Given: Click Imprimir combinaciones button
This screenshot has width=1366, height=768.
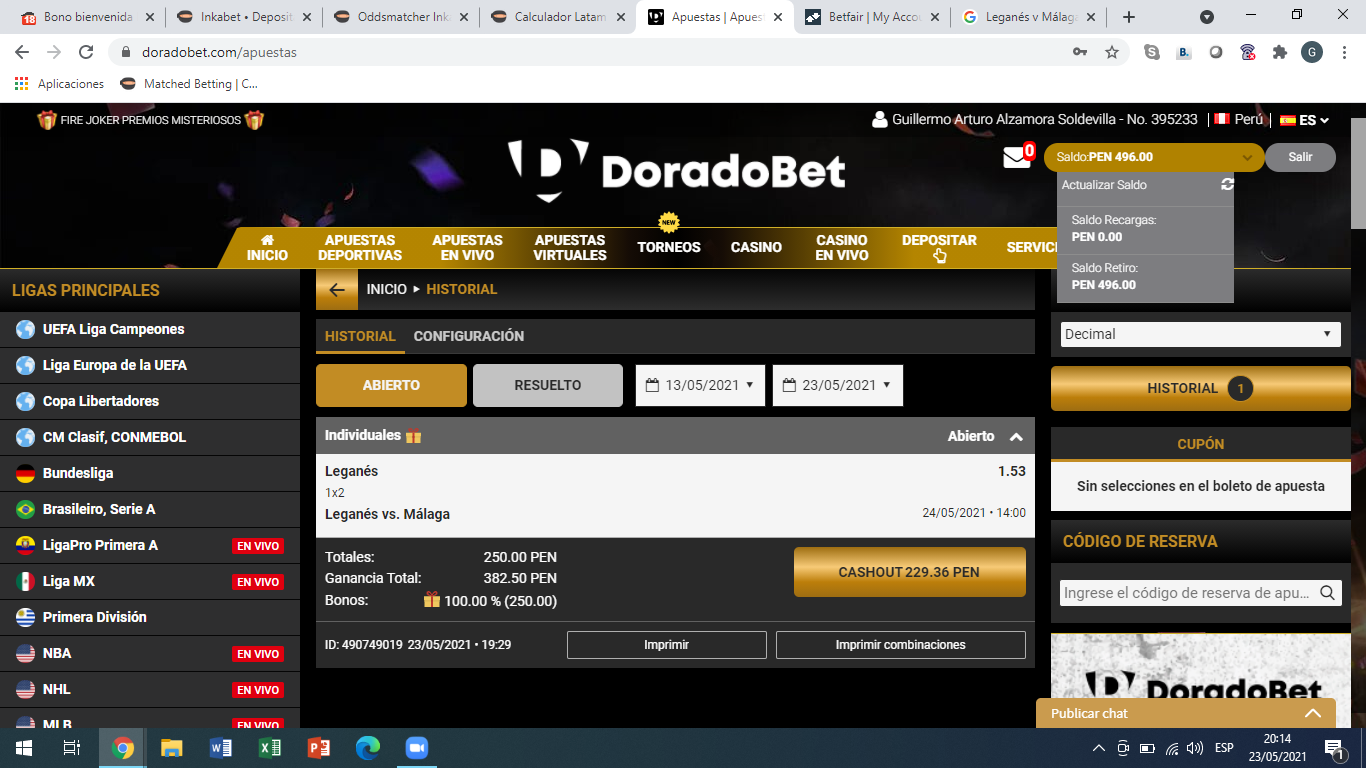Looking at the screenshot, I should [901, 645].
